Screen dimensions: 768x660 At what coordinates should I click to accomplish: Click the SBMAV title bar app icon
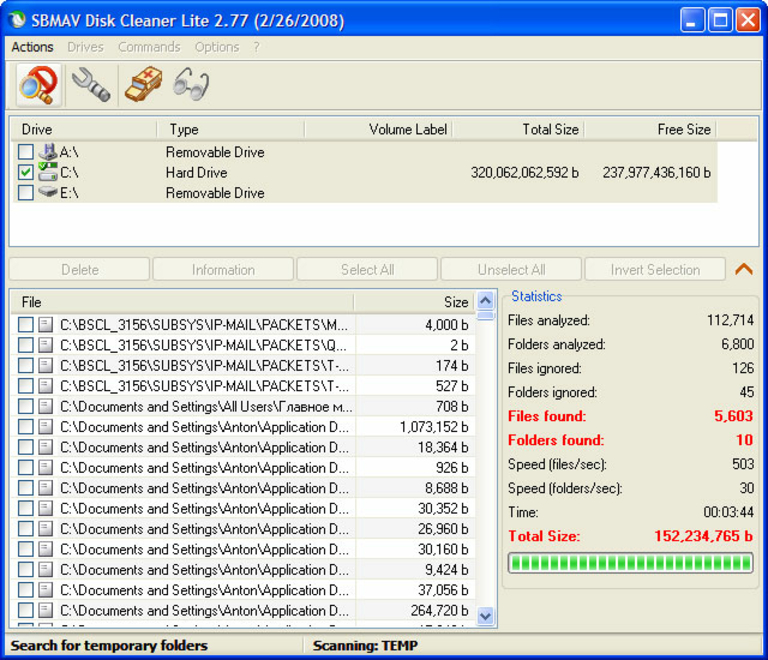coord(18,21)
